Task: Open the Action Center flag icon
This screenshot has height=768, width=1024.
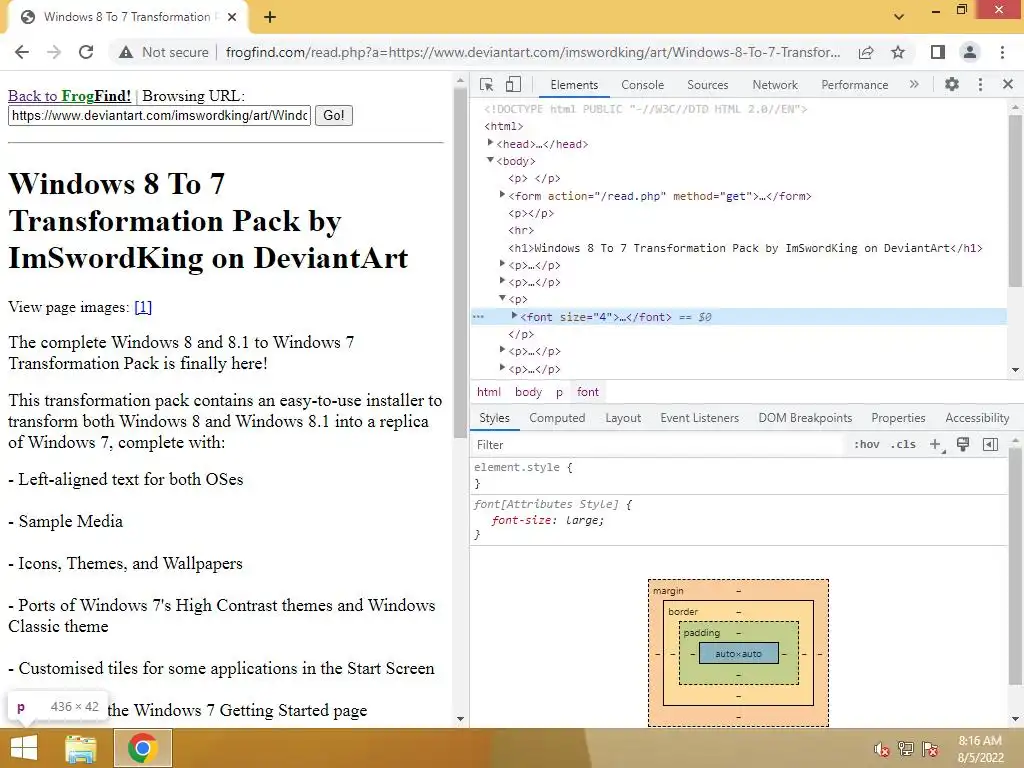Action: coord(930,749)
